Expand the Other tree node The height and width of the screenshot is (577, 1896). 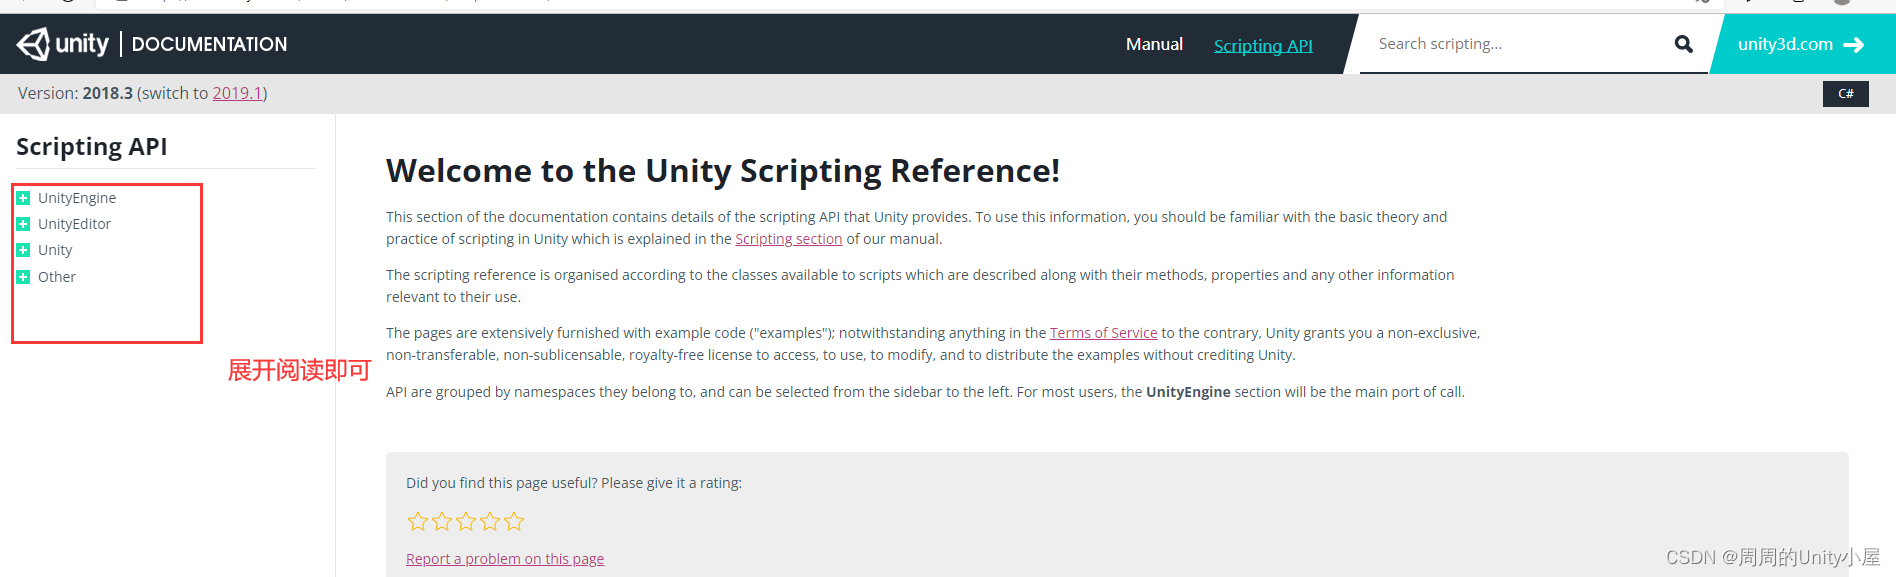pos(23,277)
